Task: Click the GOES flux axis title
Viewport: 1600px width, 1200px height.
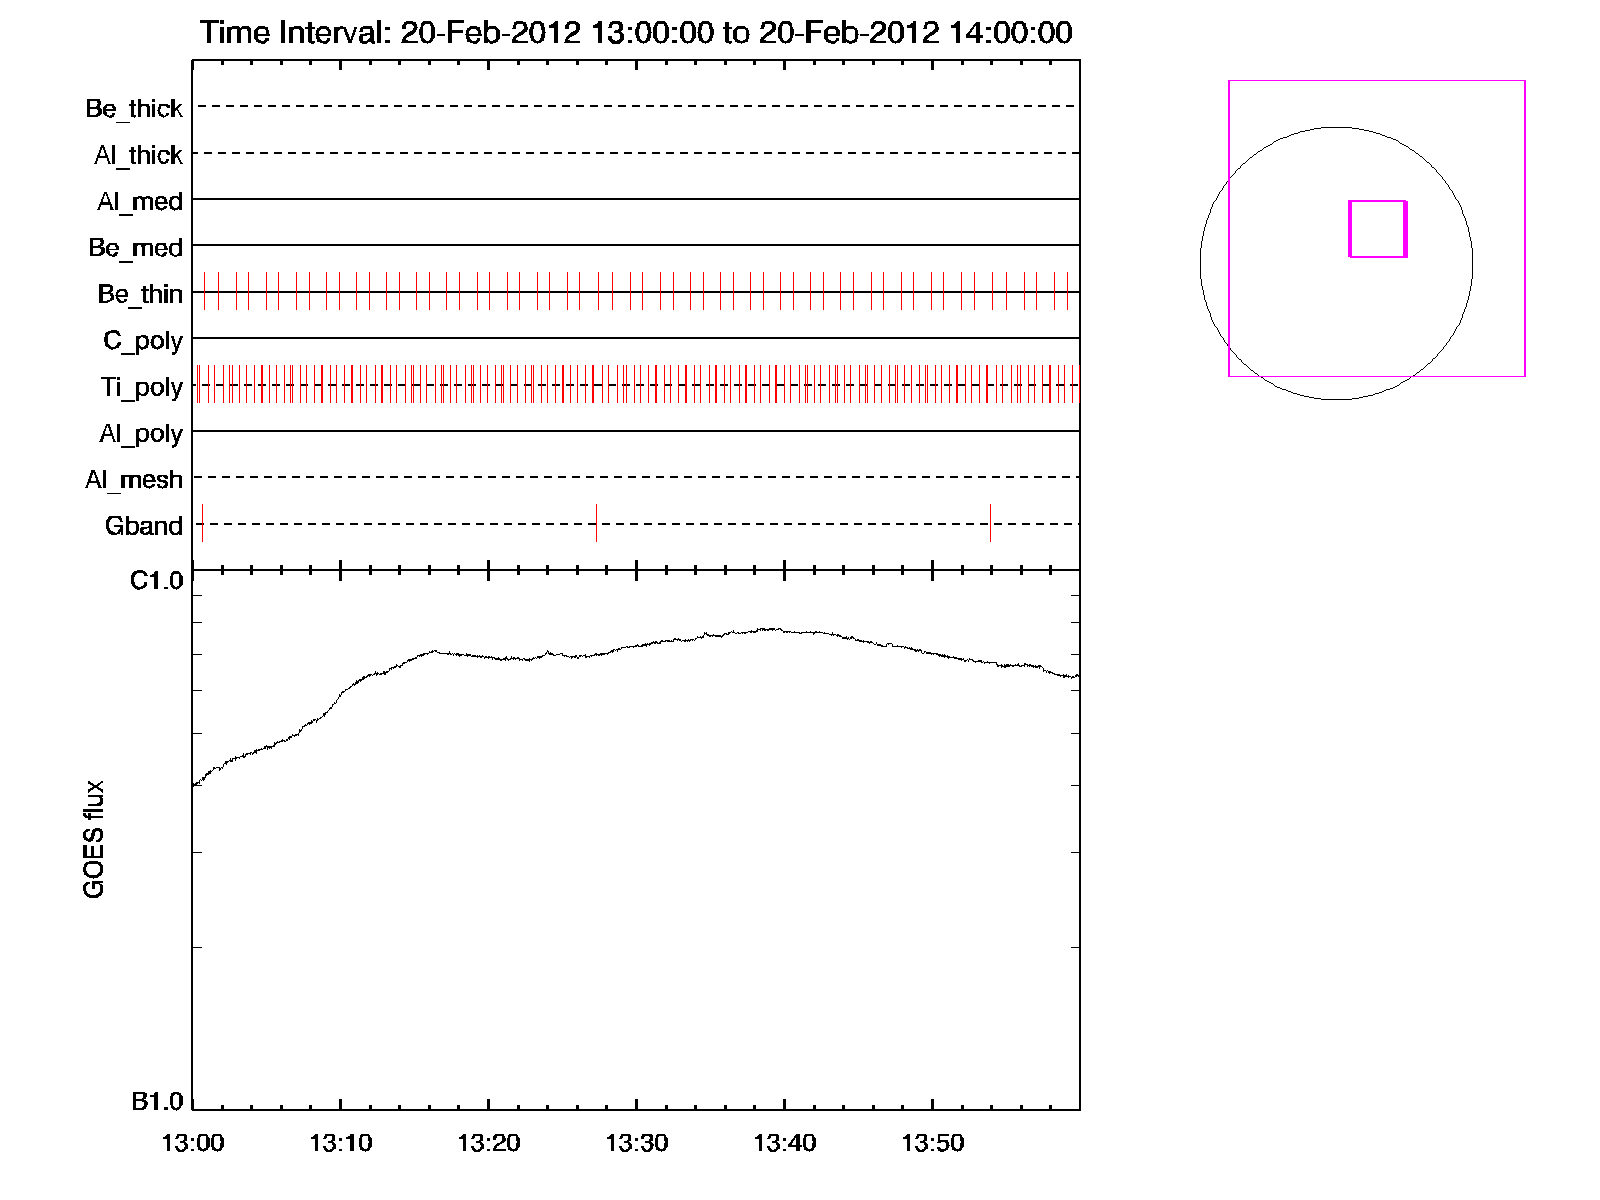Action: tap(94, 839)
